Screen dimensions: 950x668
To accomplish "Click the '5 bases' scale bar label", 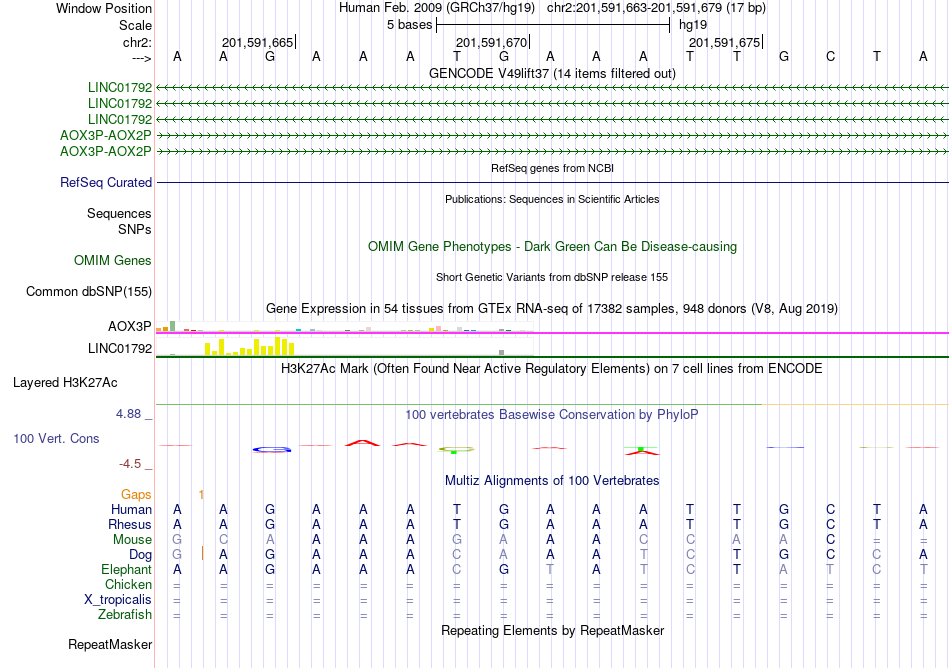I will pos(410,25).
